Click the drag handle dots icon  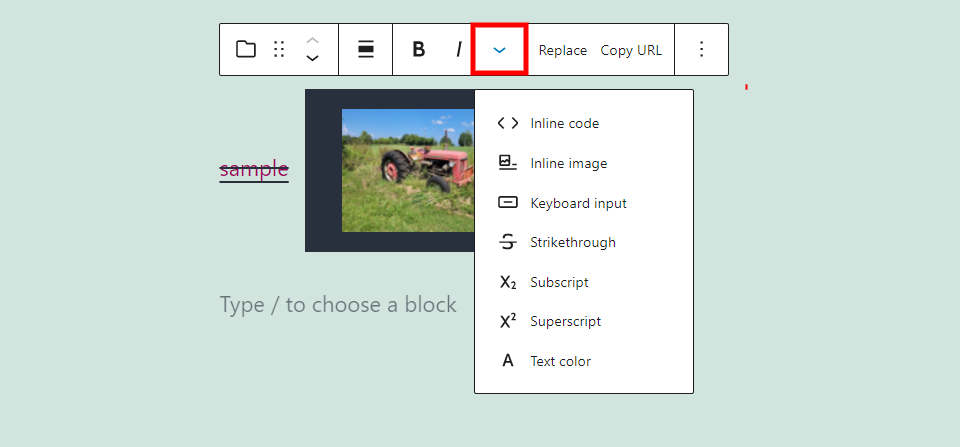pyautogui.click(x=280, y=49)
